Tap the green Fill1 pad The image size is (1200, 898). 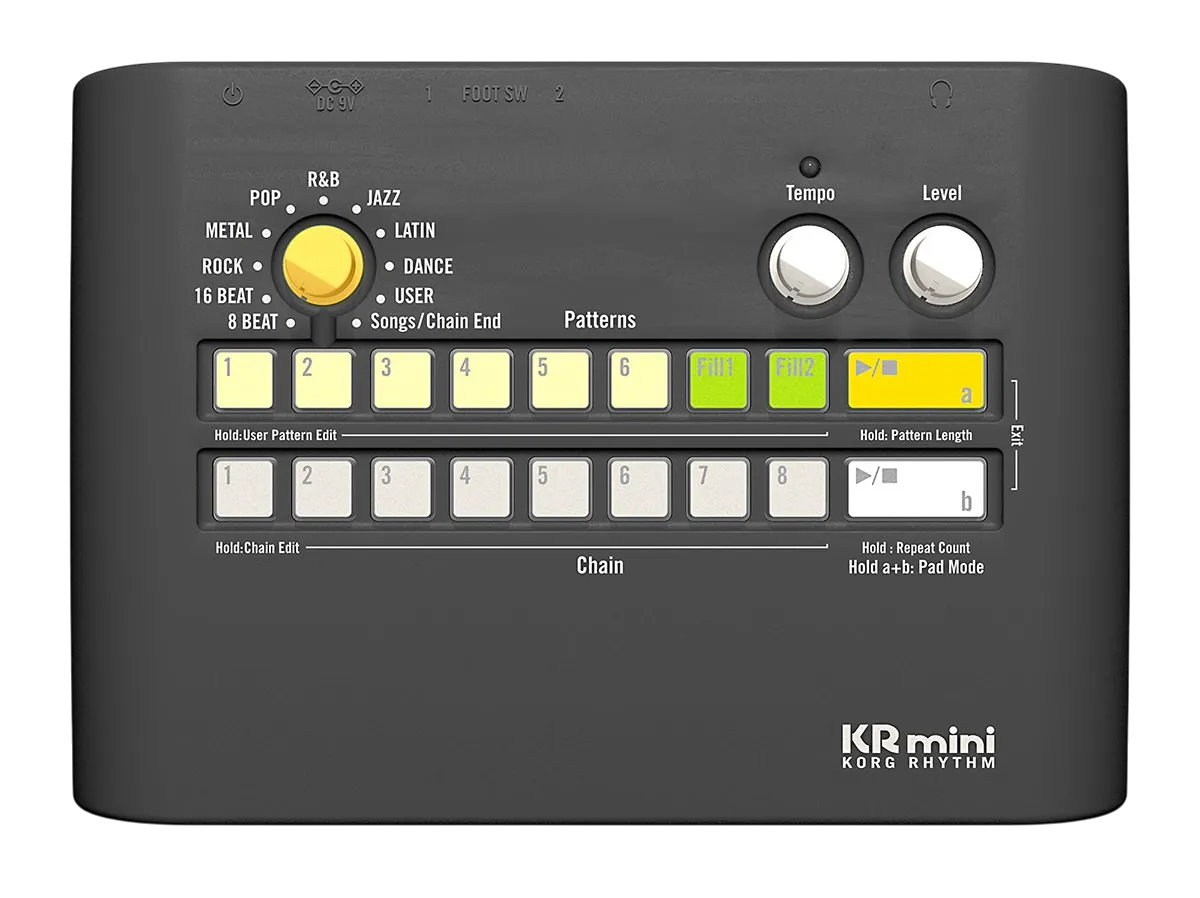click(x=718, y=380)
